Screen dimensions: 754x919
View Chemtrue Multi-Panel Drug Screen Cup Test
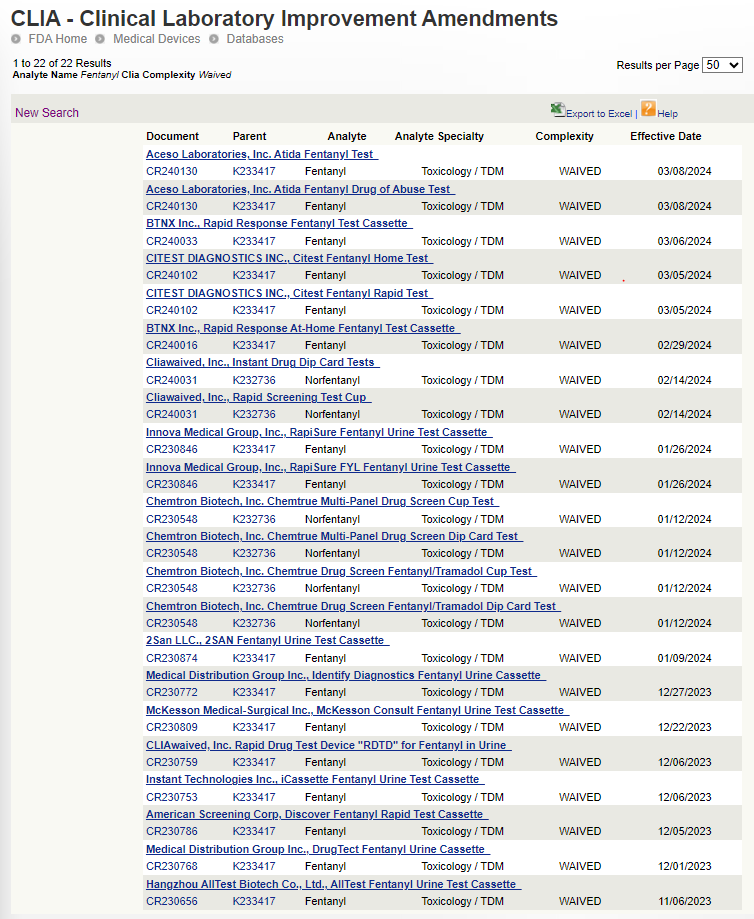[320, 501]
